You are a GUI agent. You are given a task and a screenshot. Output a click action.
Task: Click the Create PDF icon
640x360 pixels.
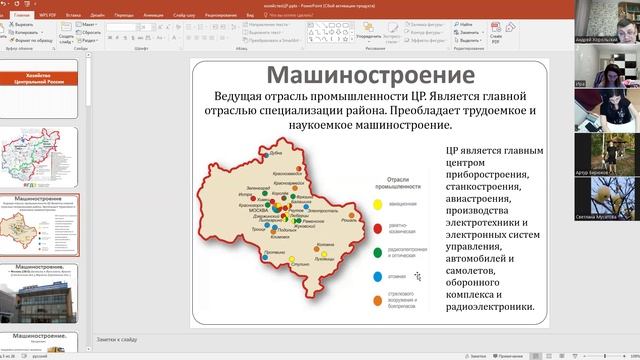496,28
